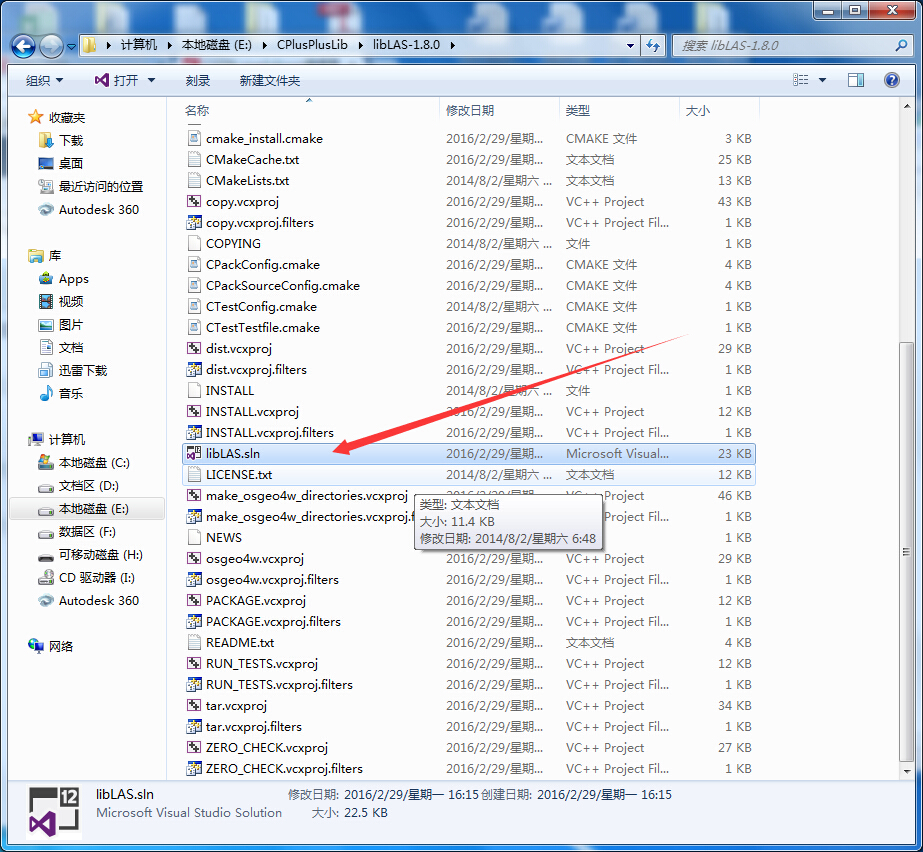Select the README.txt file icon
This screenshot has height=852, width=923.
tap(194, 642)
